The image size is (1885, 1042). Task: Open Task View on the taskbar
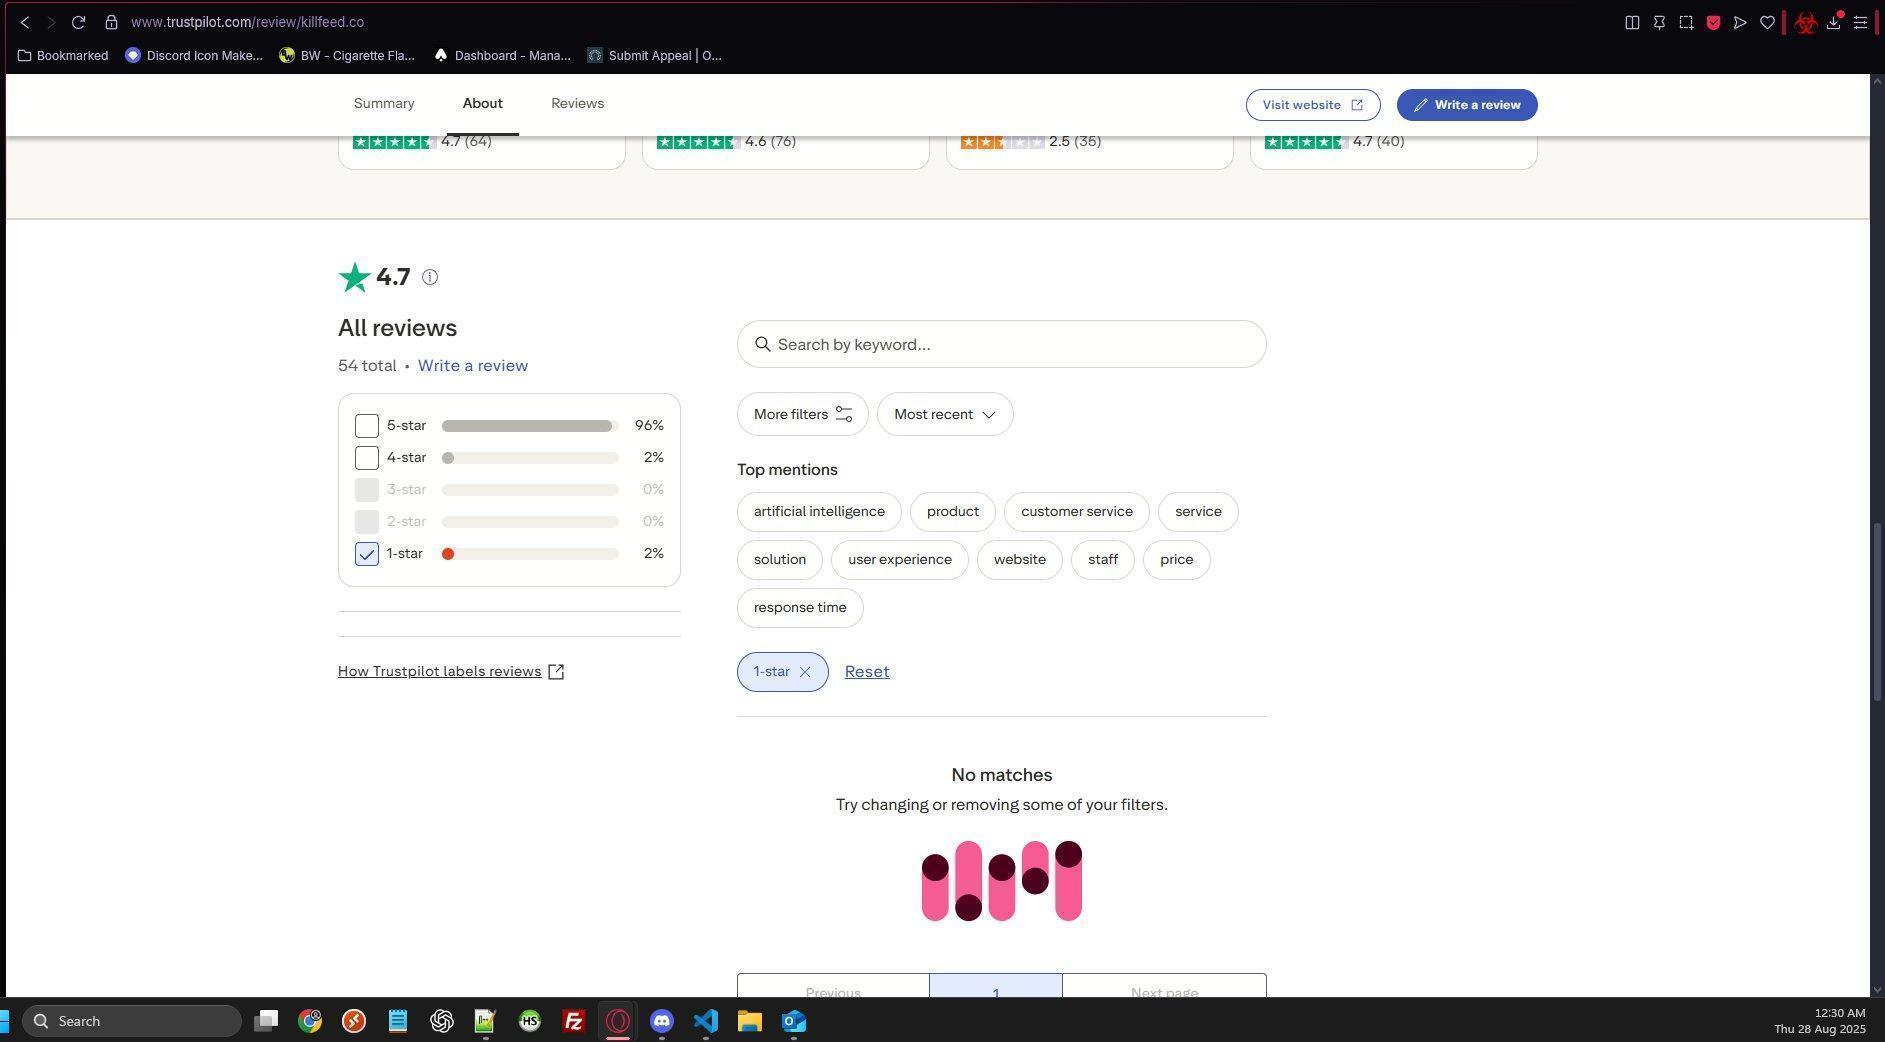[x=266, y=1021]
